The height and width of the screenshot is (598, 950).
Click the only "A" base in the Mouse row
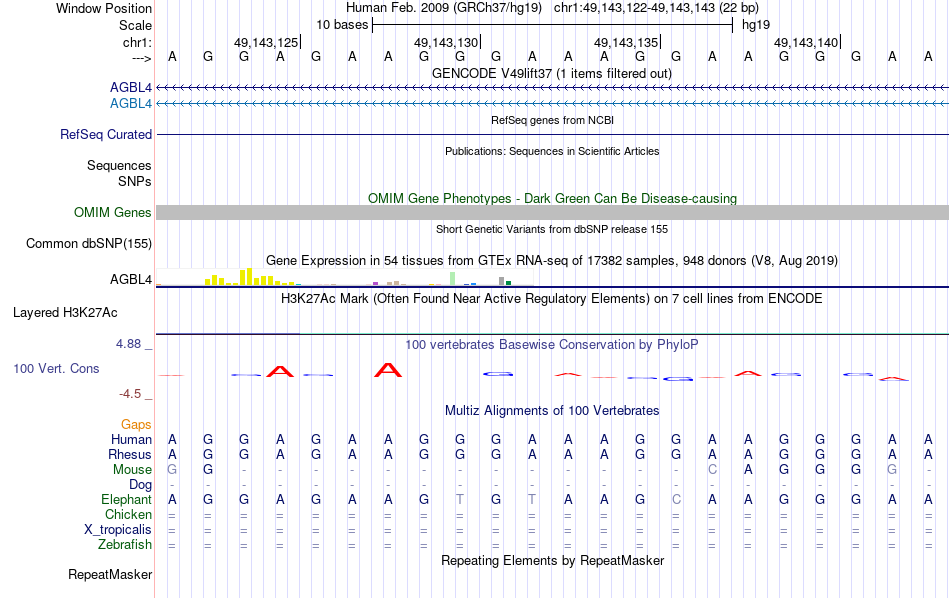(748, 470)
